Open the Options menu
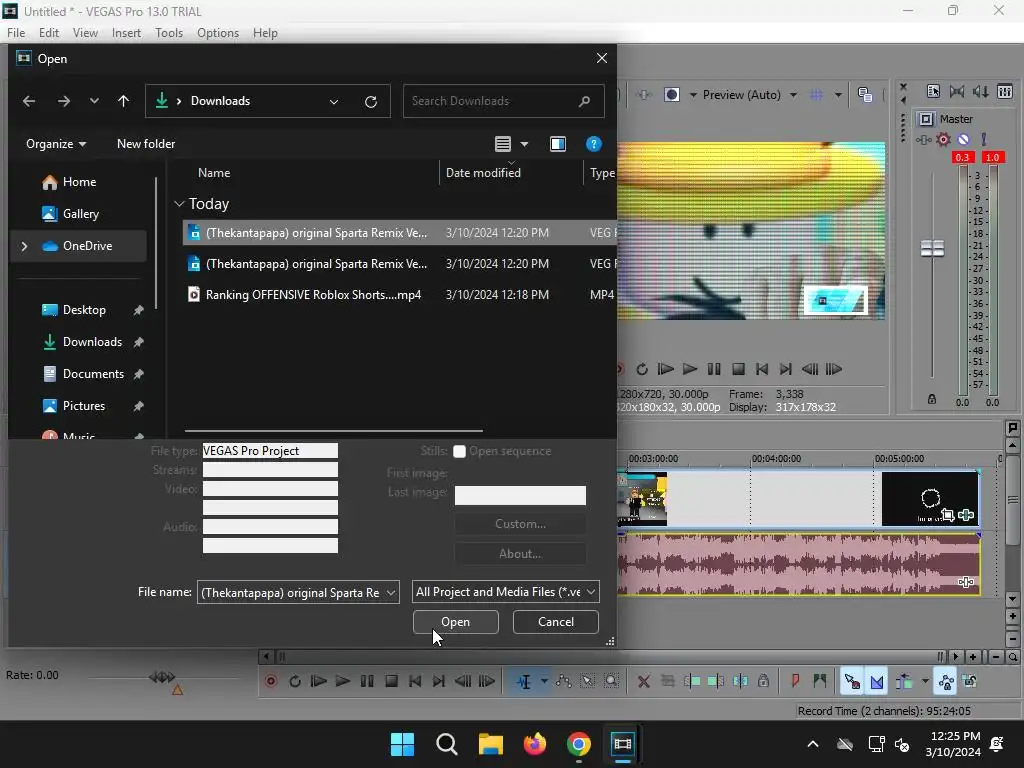The height and width of the screenshot is (768, 1024). click(x=218, y=33)
